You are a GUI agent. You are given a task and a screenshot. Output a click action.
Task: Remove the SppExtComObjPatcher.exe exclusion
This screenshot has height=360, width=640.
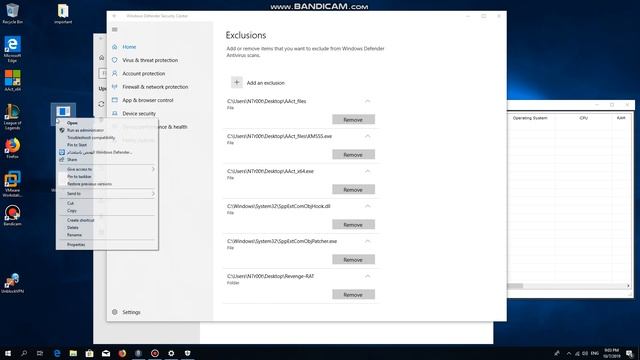coord(353,260)
